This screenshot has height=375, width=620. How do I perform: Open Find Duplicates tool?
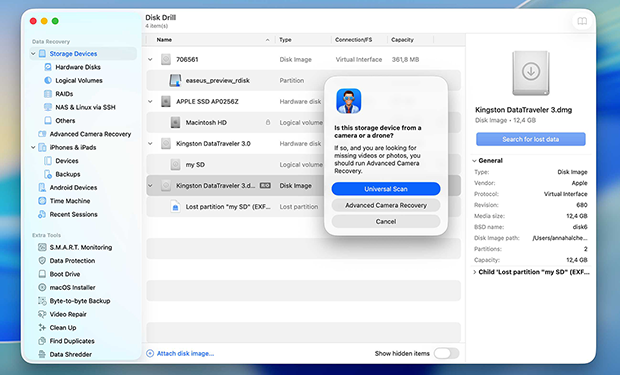pyautogui.click(x=72, y=341)
